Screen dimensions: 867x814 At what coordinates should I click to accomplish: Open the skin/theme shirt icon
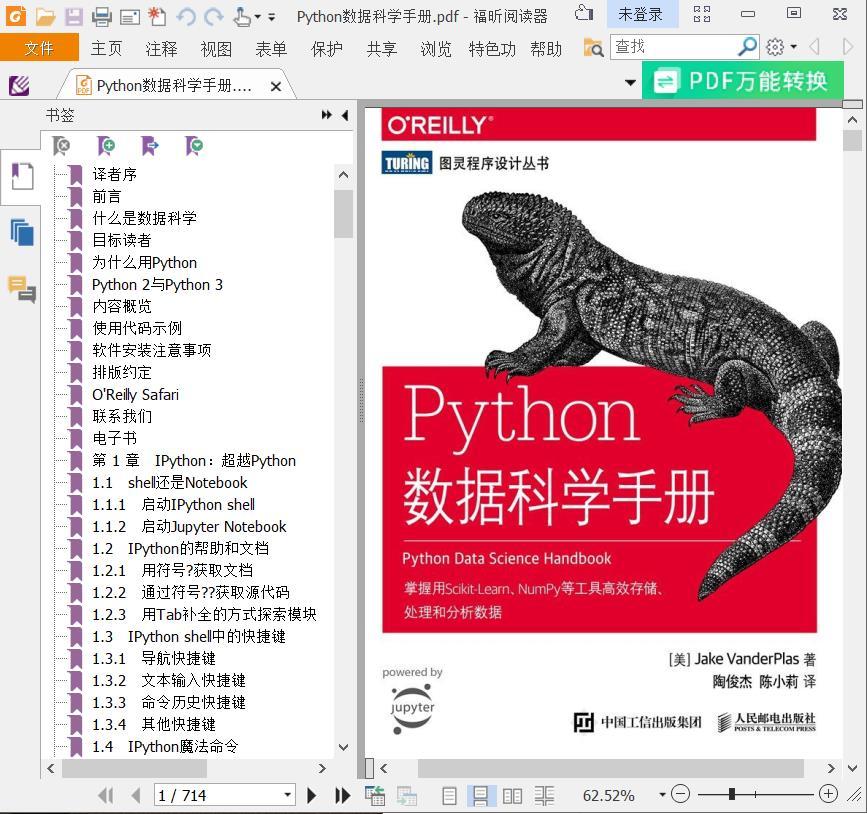coord(584,13)
